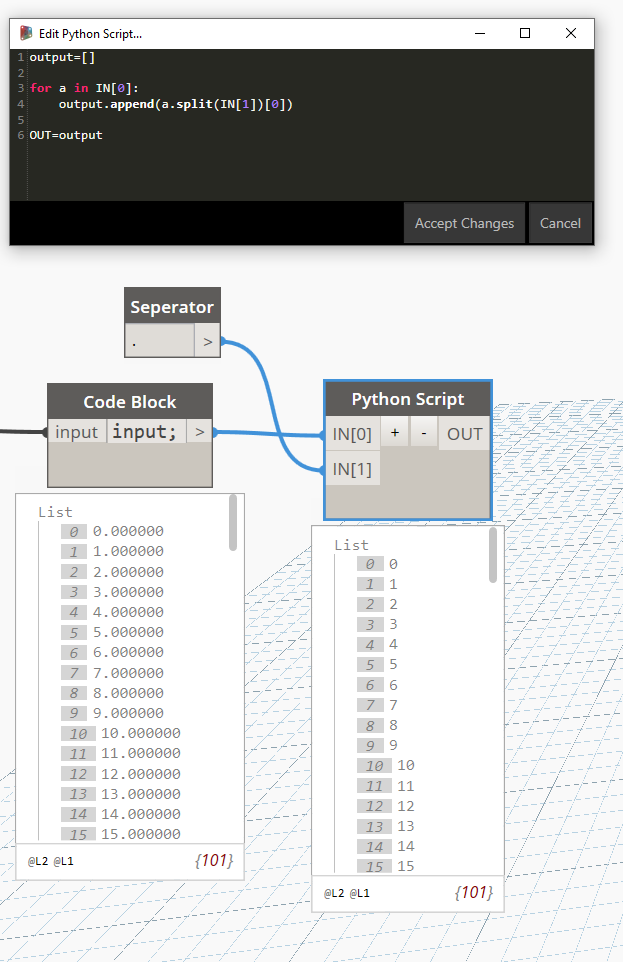Screen dimensions: 623x962
Task: Click scrollbar of Python Script output list
Action: click(493, 556)
